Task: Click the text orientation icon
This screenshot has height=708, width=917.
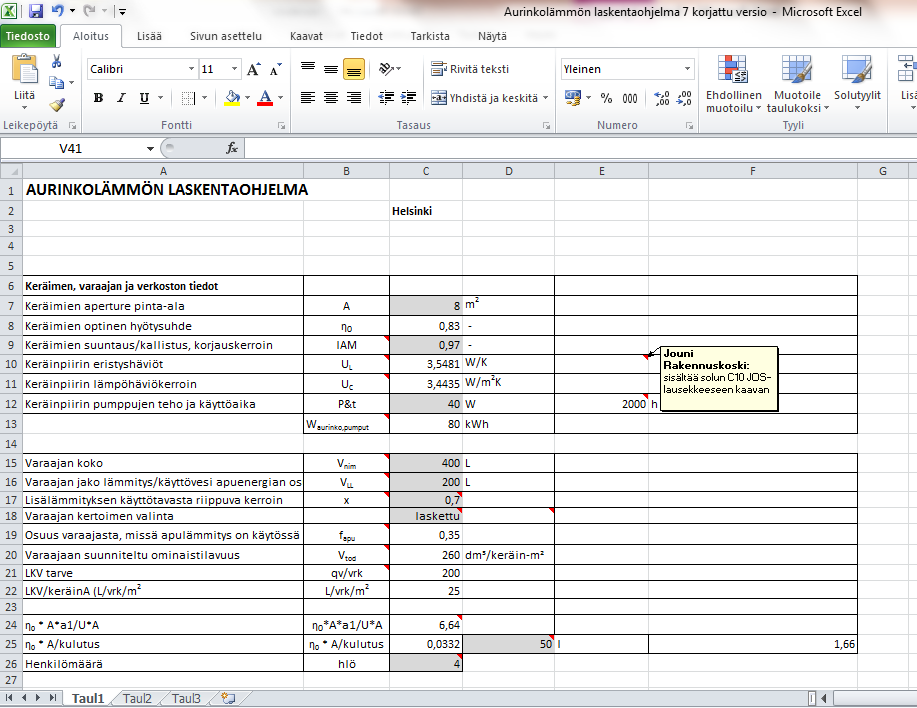Action: coord(386,69)
